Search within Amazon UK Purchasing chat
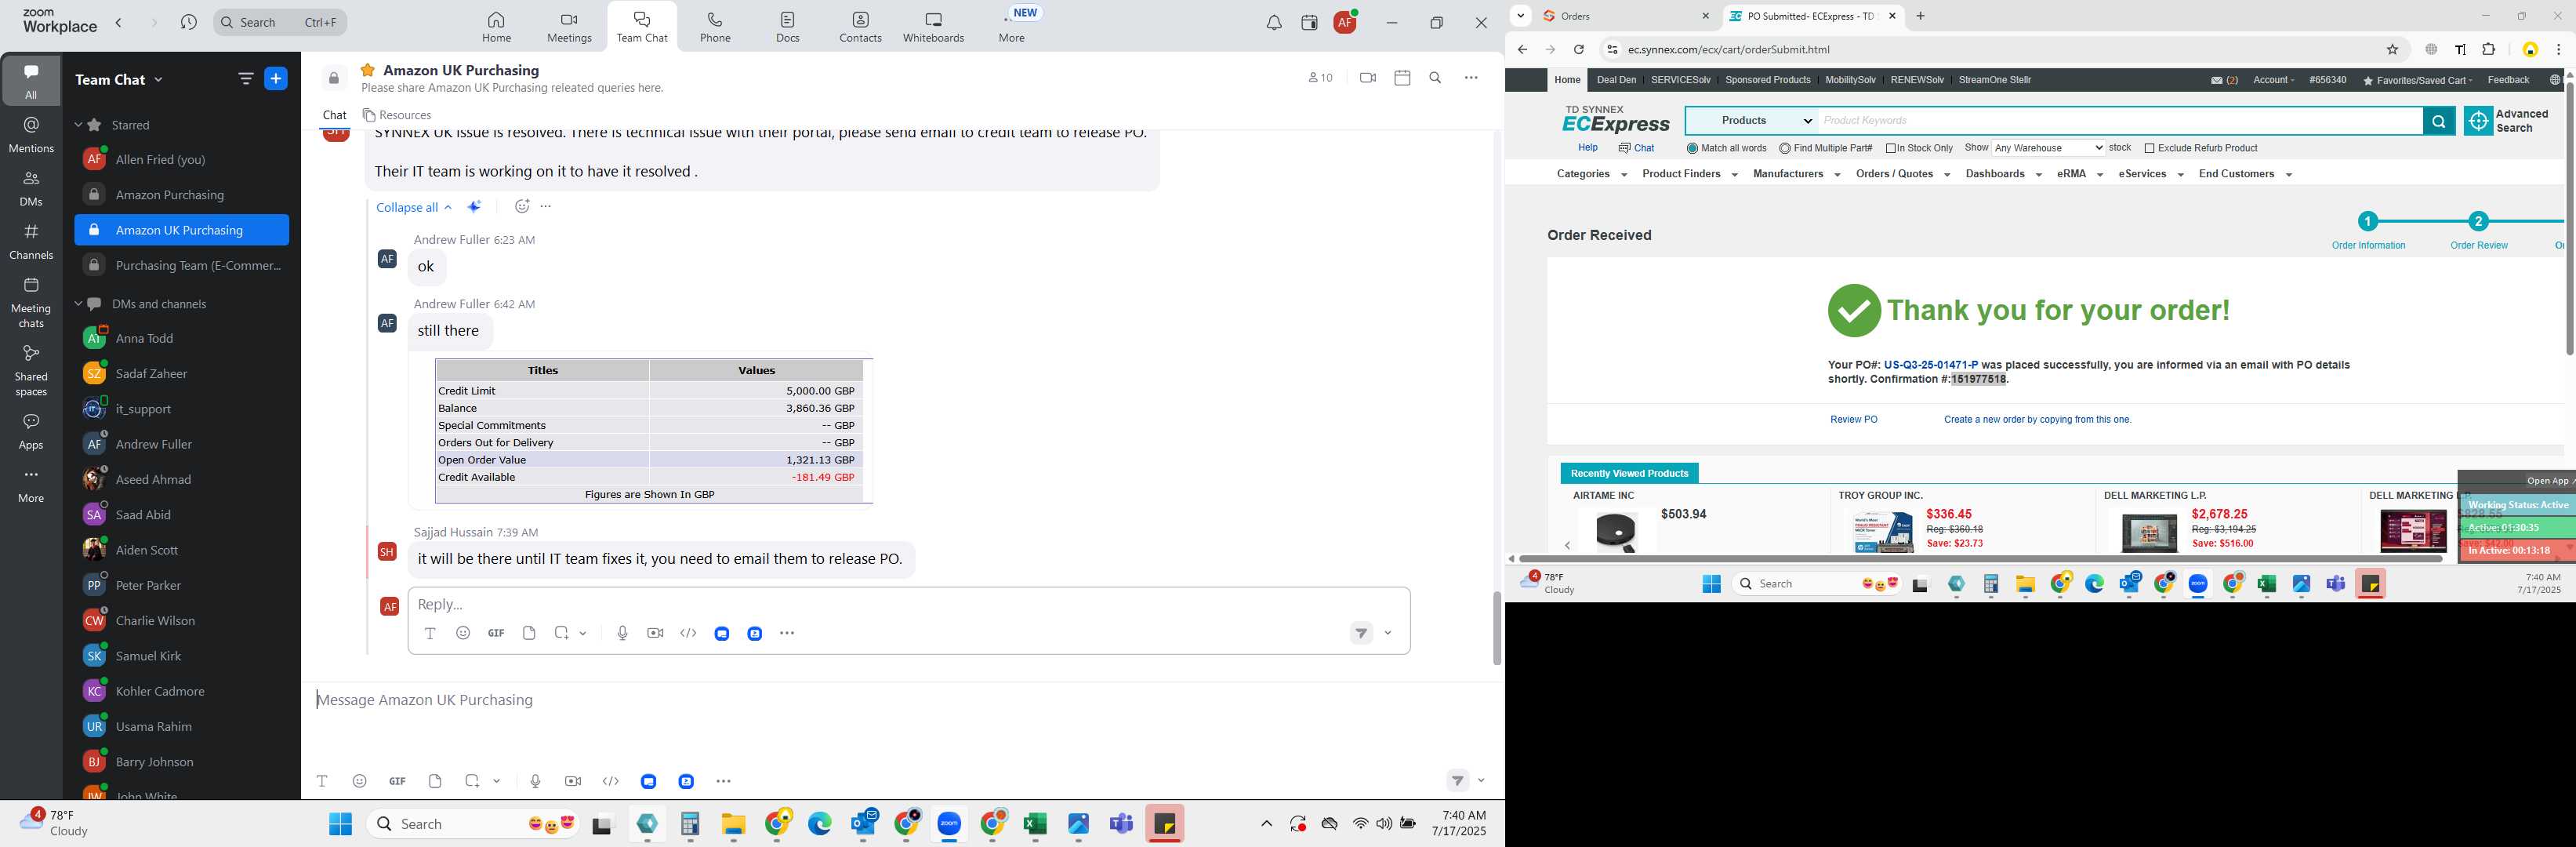Image resolution: width=2576 pixels, height=847 pixels. 1435,78
